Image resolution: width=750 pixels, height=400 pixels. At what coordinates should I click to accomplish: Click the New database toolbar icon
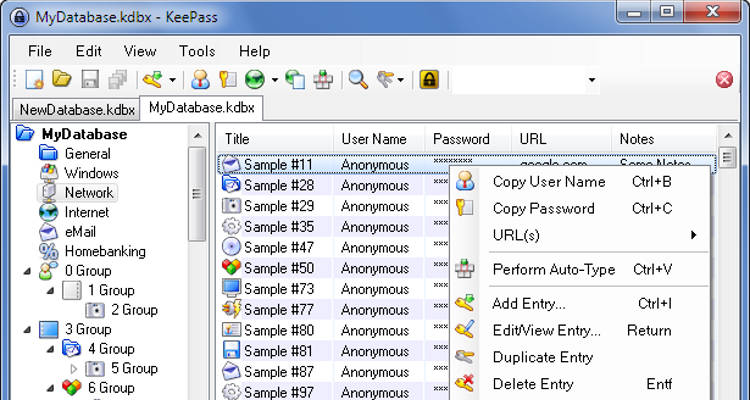click(35, 79)
